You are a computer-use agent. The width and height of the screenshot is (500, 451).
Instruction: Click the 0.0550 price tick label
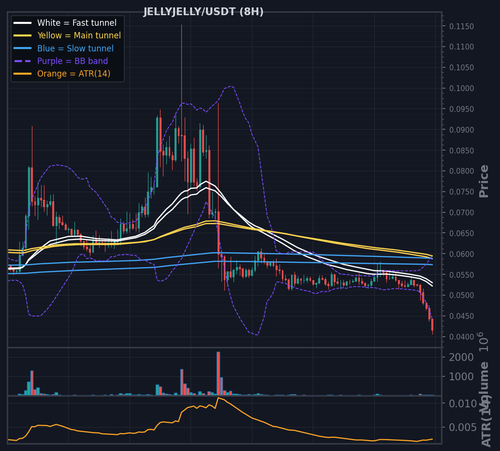tap(461, 275)
